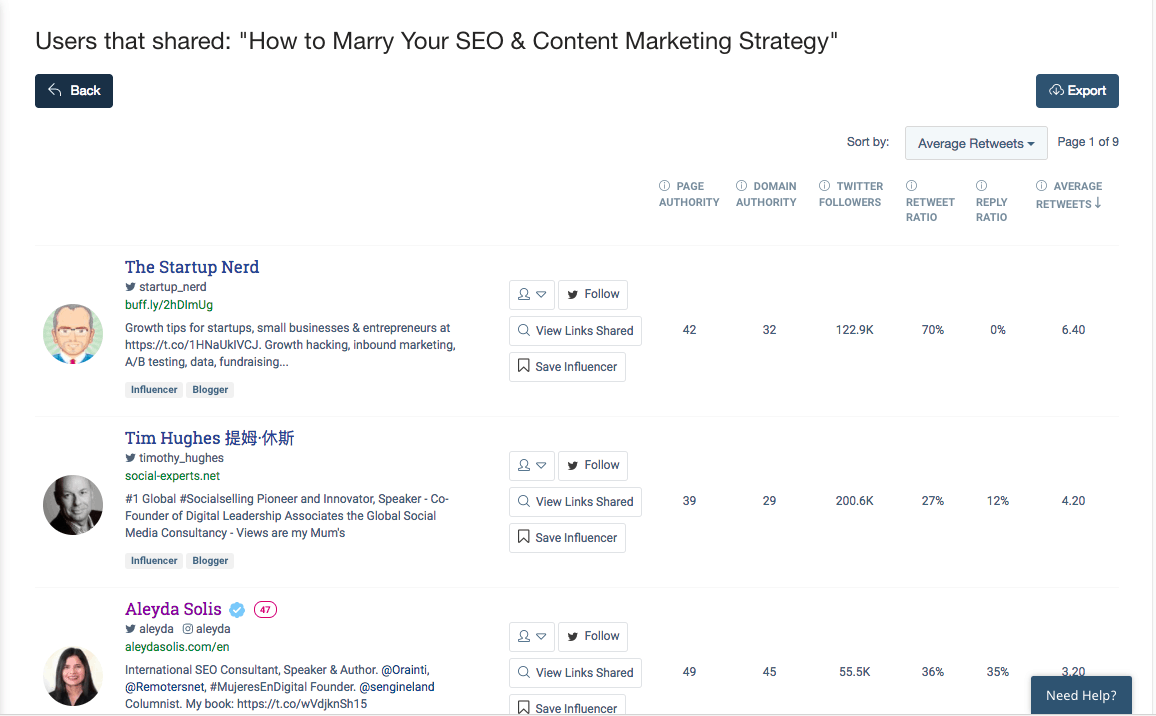Save The Startup Nerd as influencer
This screenshot has height=716, width=1156.
pos(567,367)
